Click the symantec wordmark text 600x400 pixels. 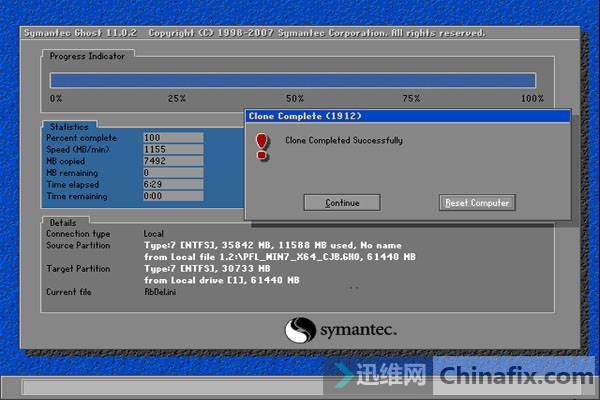tap(358, 330)
